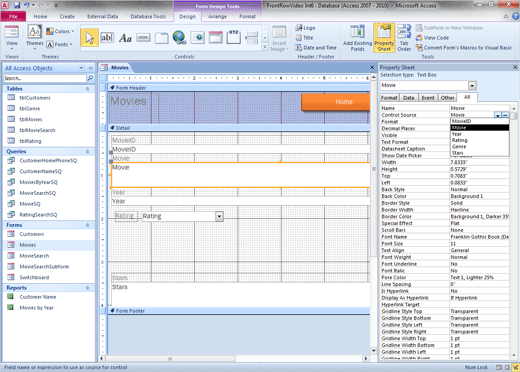Open Tab Order dialog
Screen dimensions: 520x372
tap(404, 38)
